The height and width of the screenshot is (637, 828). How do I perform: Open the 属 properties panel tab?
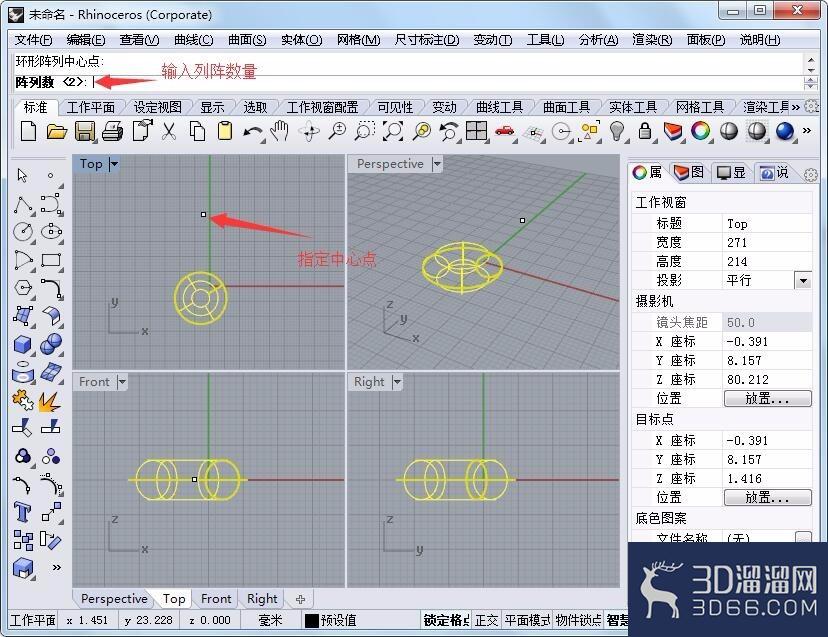[648, 172]
